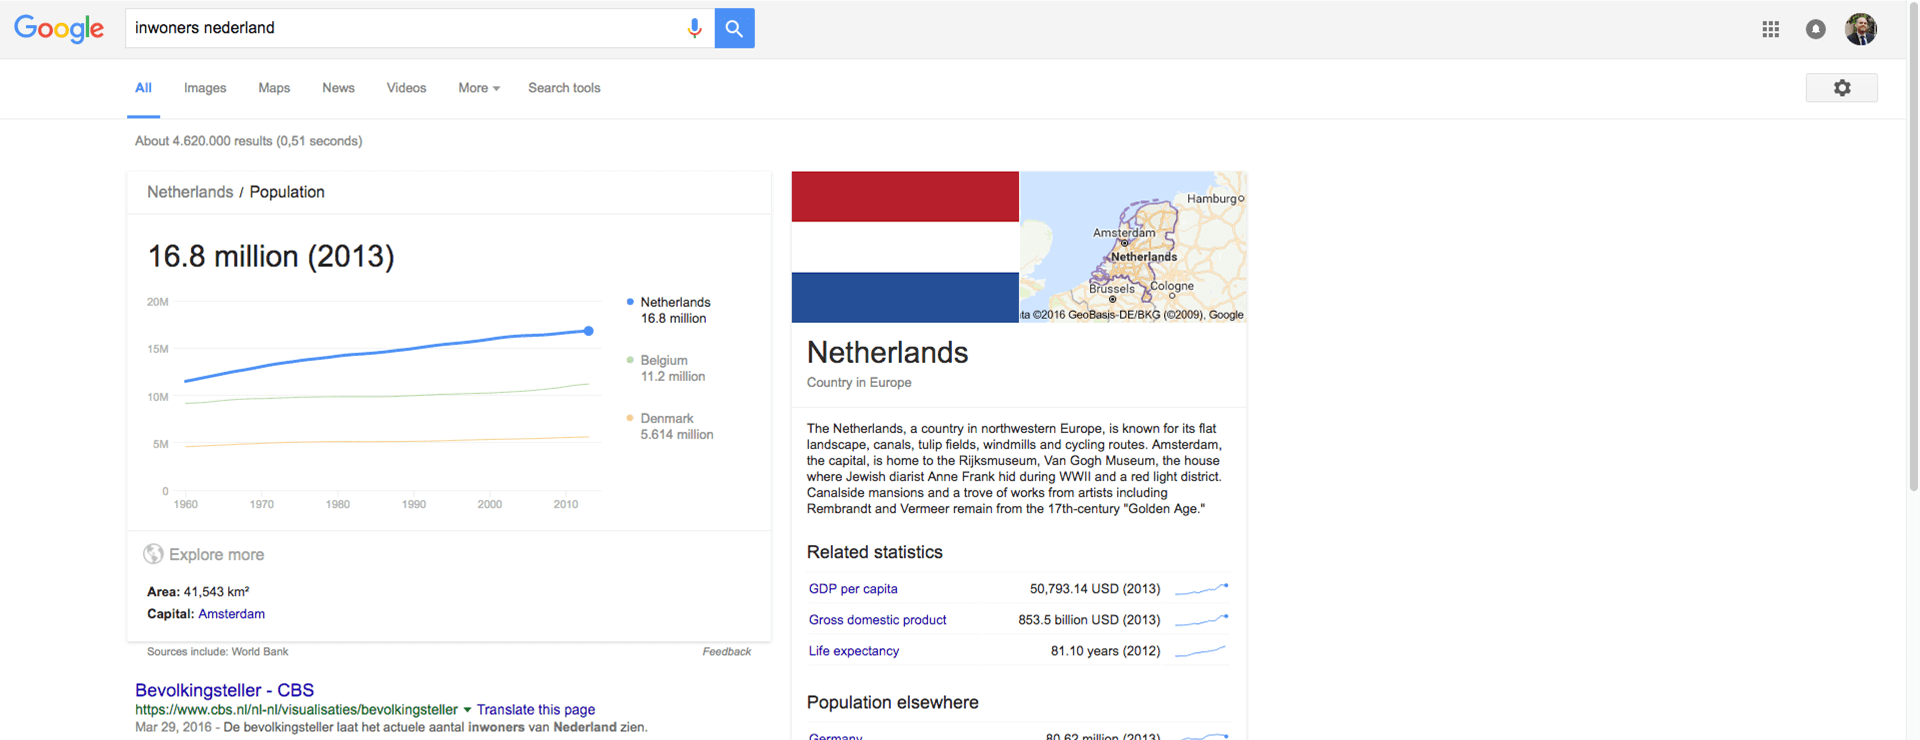Toggle Belgium series in population chart
The width and height of the screenshot is (1920, 740).
tap(664, 361)
